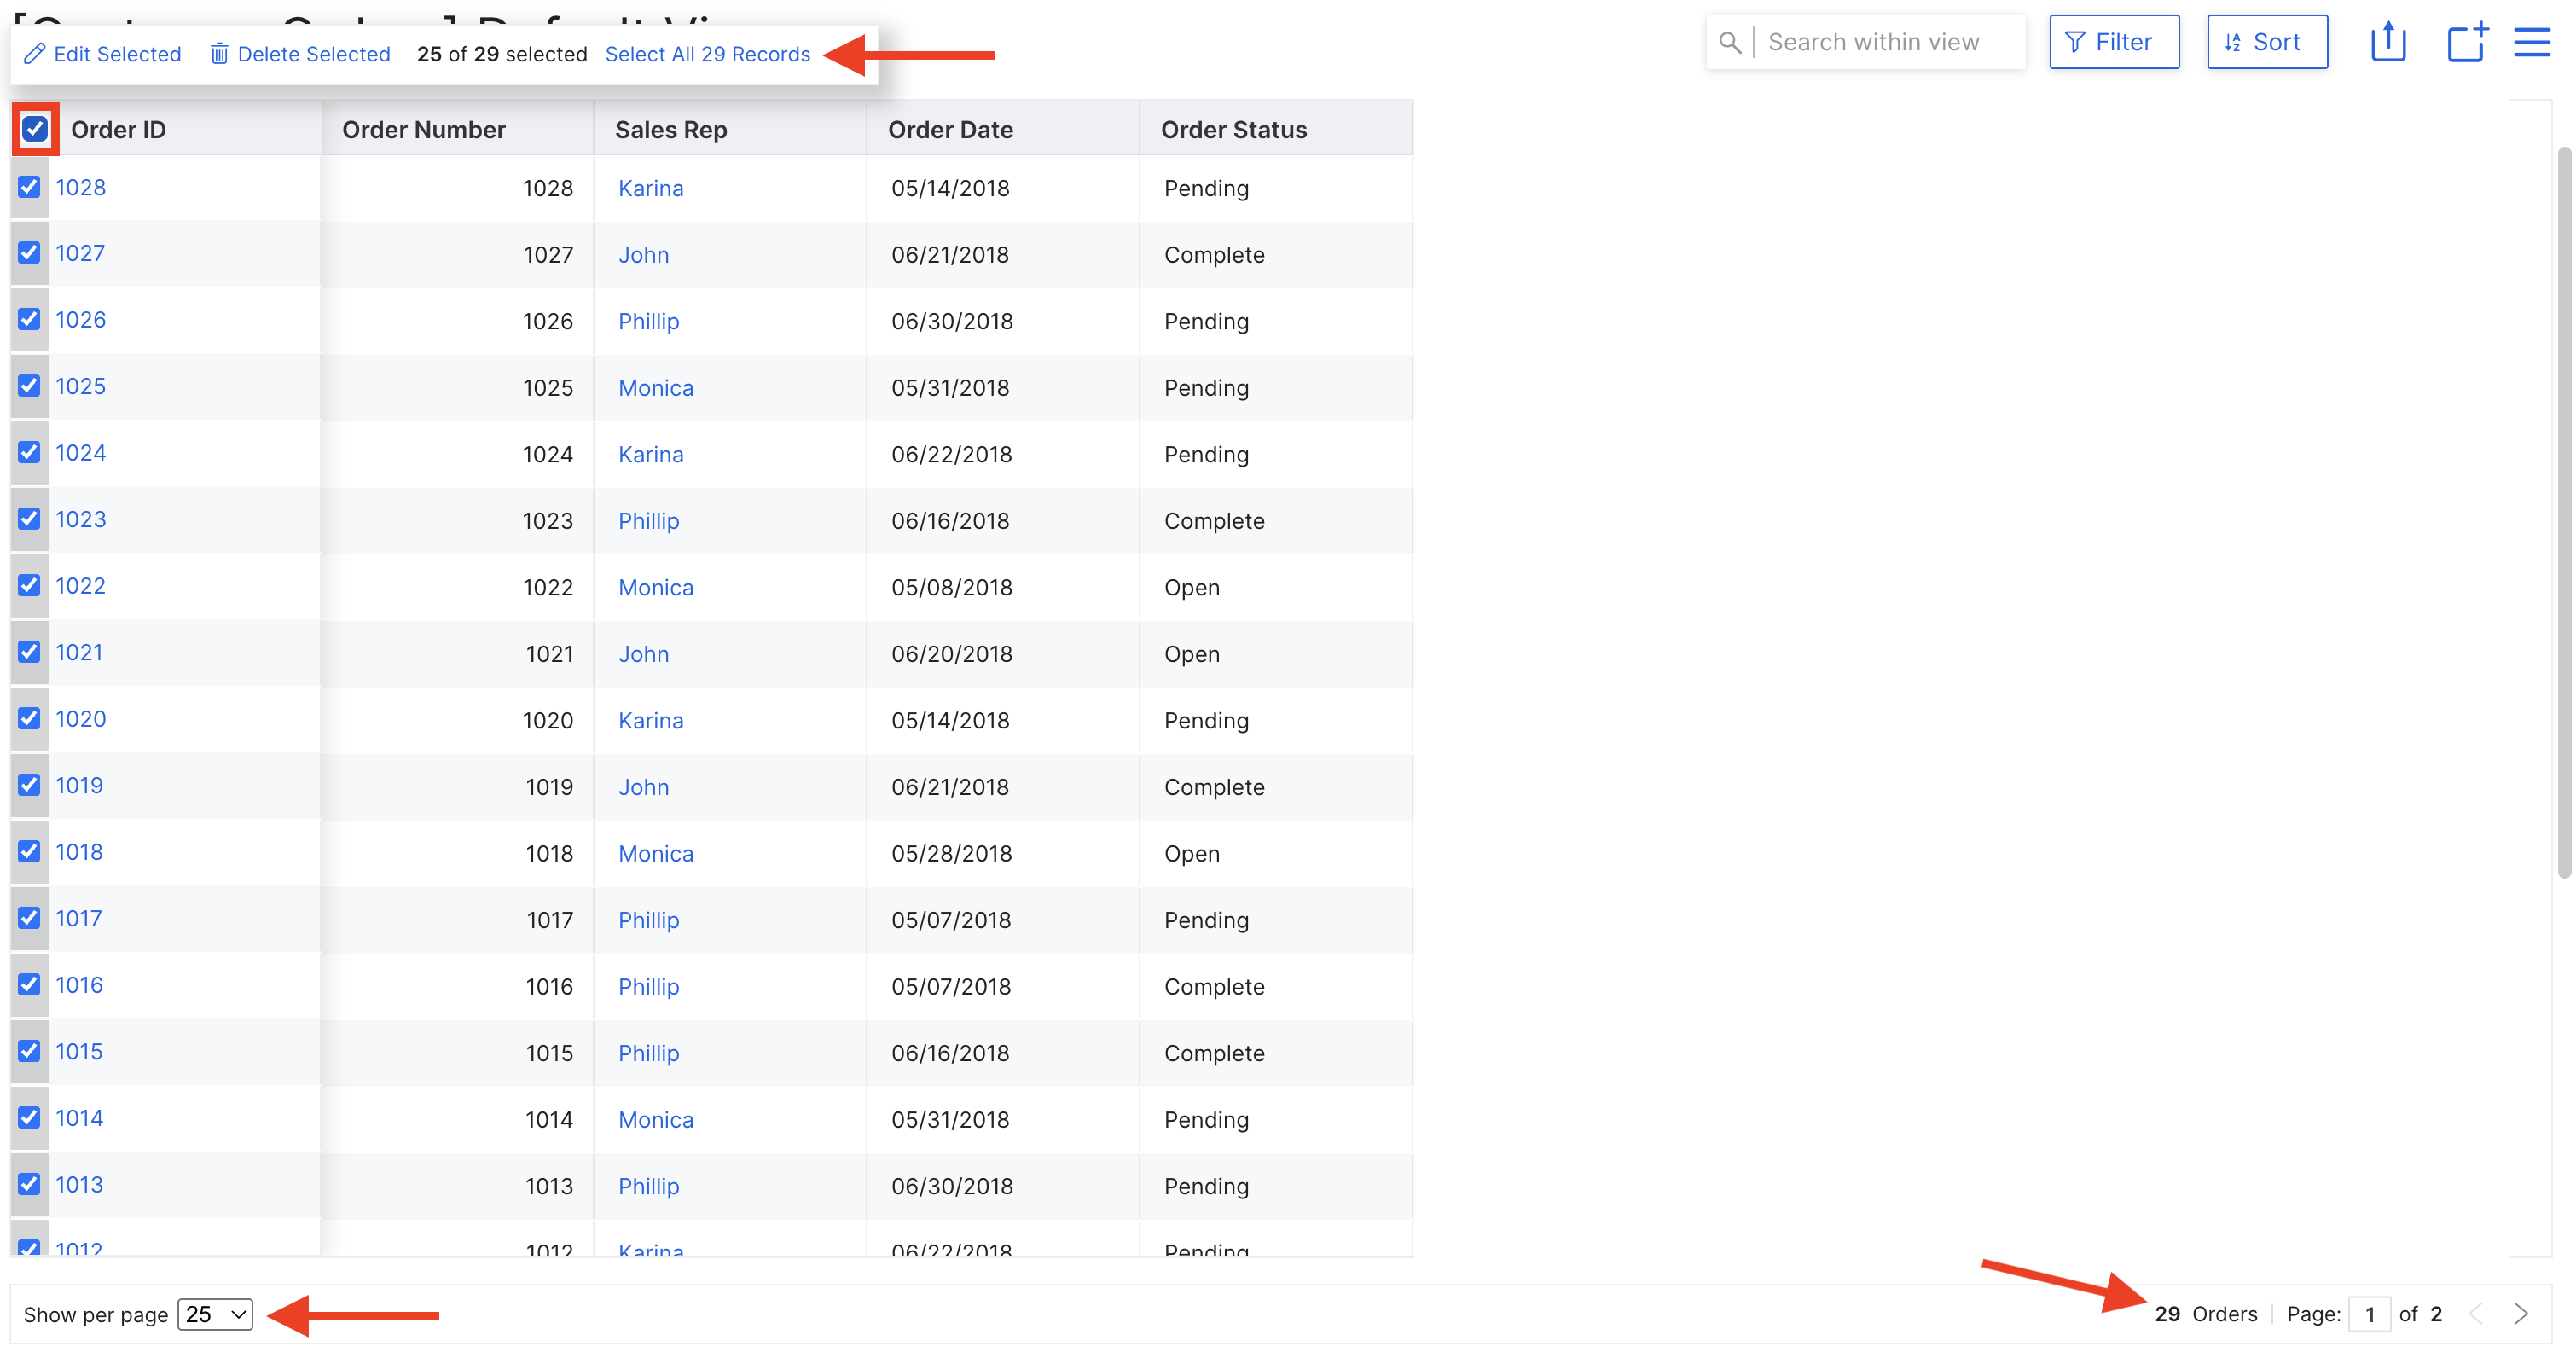The height and width of the screenshot is (1358, 2576).
Task: Uncheck the checkbox for order 1028
Action: 29,187
